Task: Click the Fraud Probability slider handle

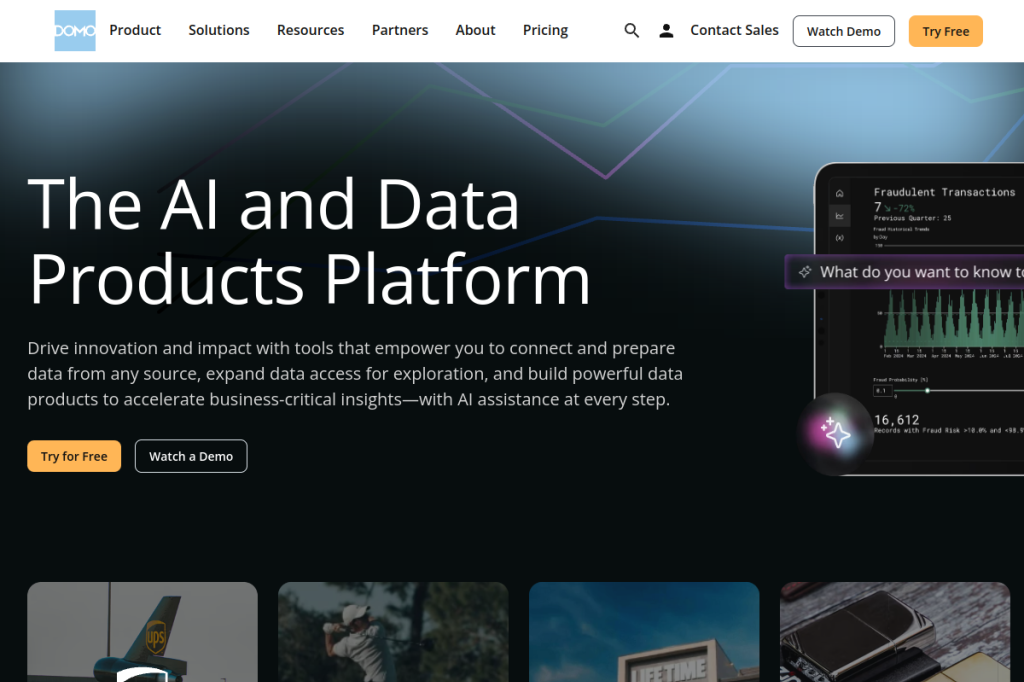Action: [x=927, y=391]
